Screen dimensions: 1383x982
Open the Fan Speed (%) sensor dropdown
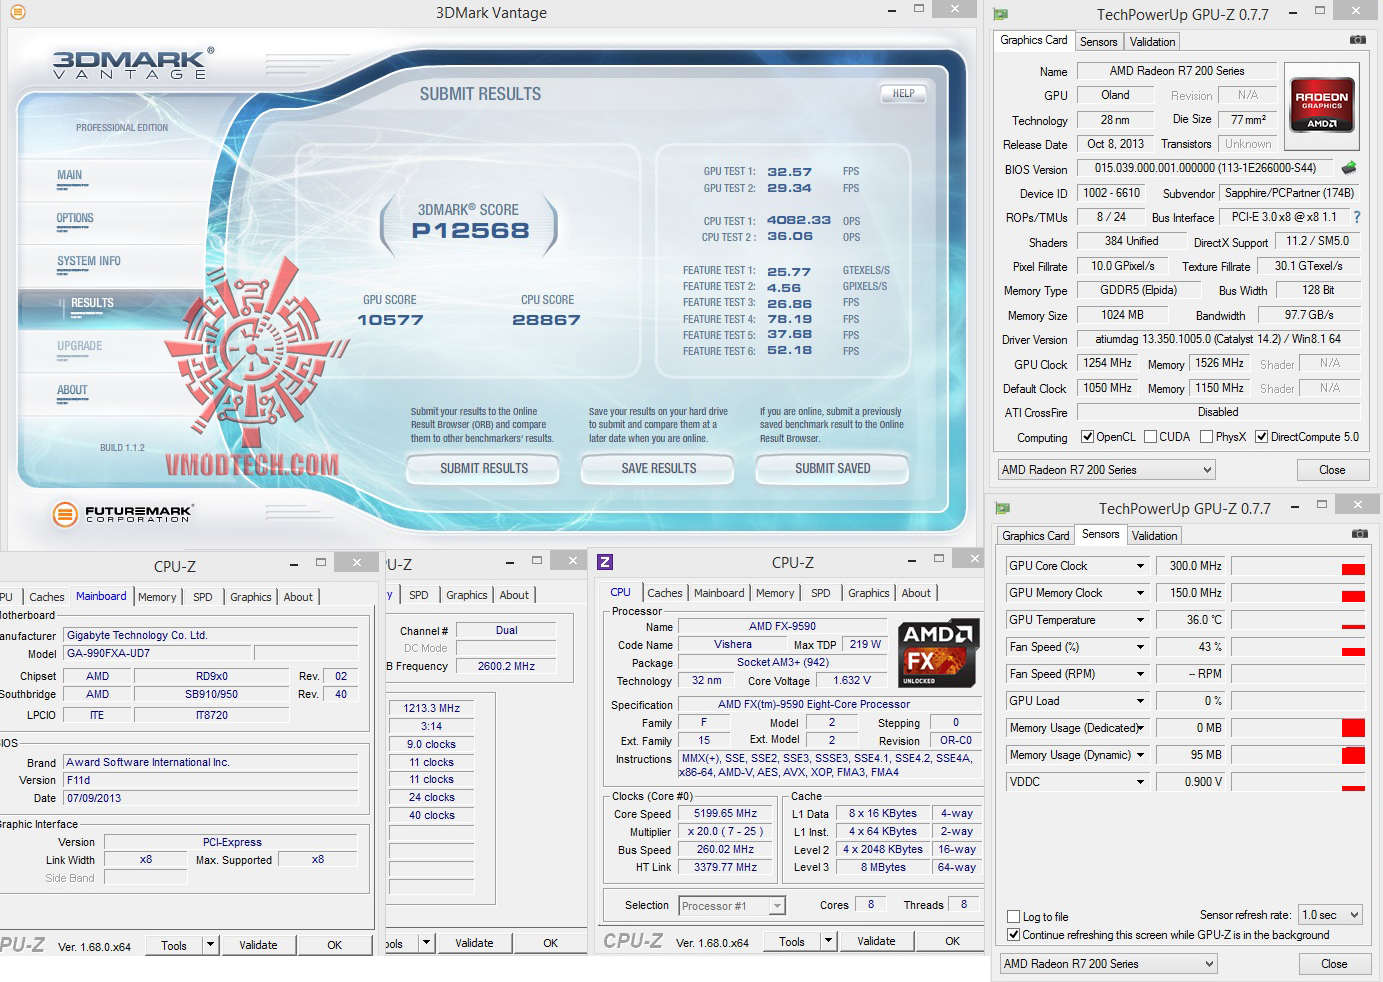pos(1139,647)
